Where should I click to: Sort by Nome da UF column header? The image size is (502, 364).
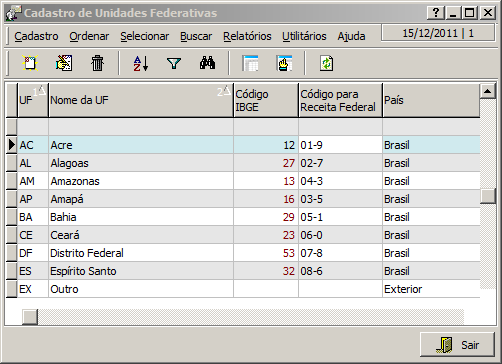point(141,100)
